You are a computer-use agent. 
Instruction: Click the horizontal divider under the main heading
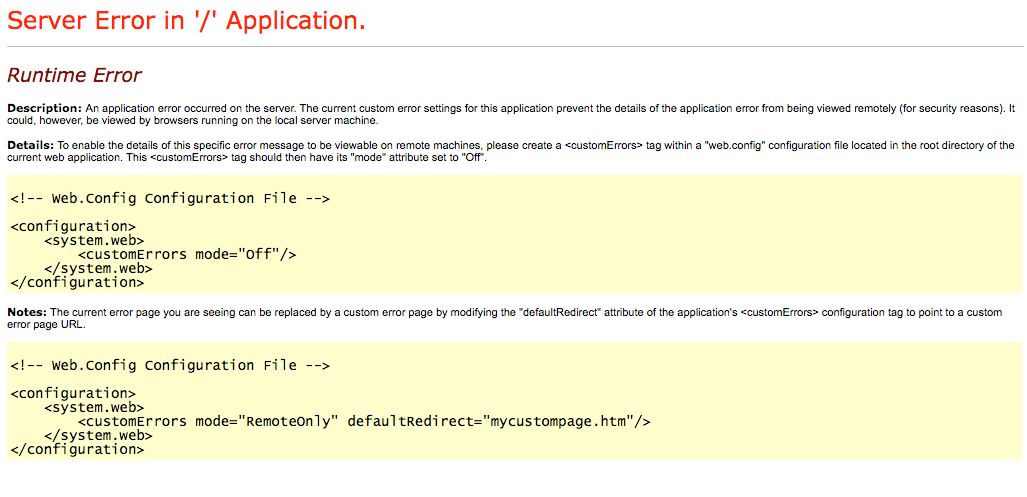coord(513,46)
